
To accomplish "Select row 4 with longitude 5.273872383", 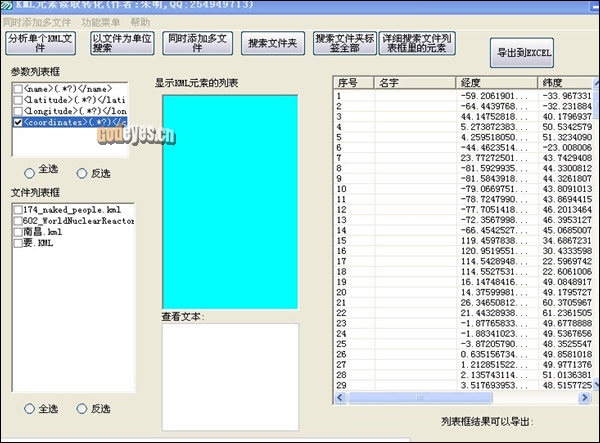I will coord(463,127).
